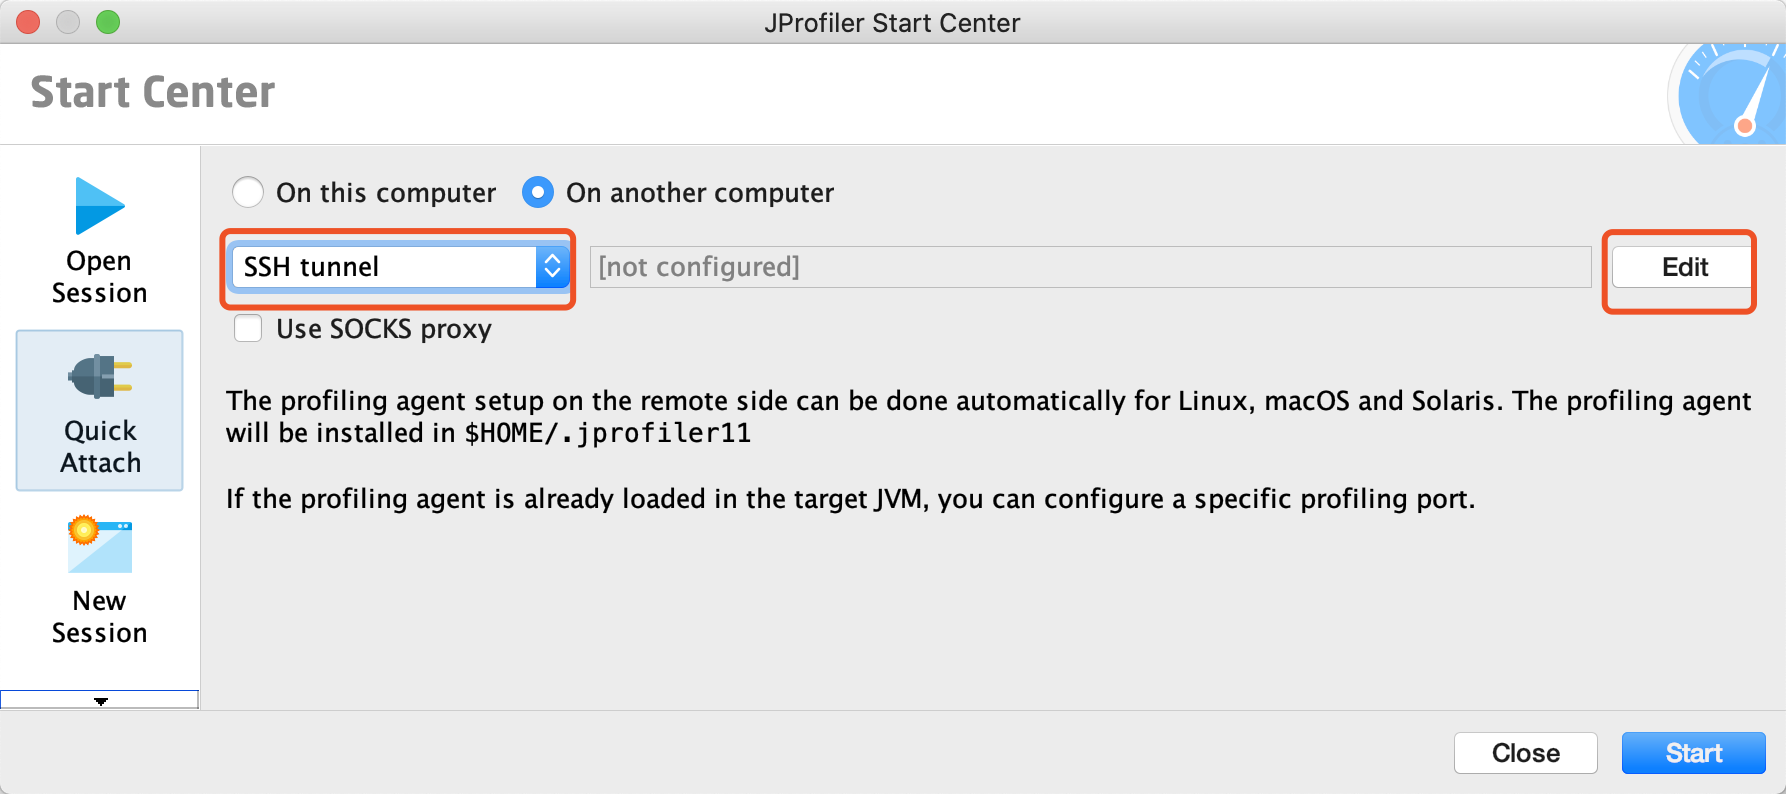Viewport: 1786px width, 794px height.
Task: Click the not configured SSH tunnel field
Action: (x=1090, y=266)
